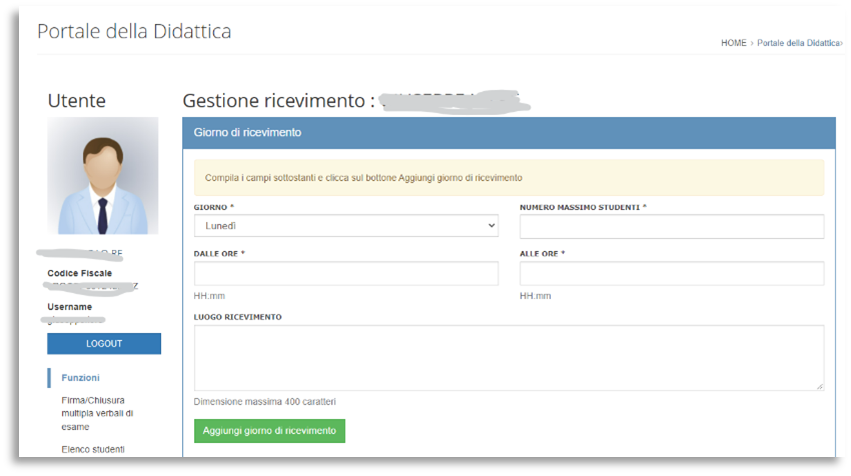Click the yellow instruction notice banner
This screenshot has width=851, height=476.
tap(509, 178)
